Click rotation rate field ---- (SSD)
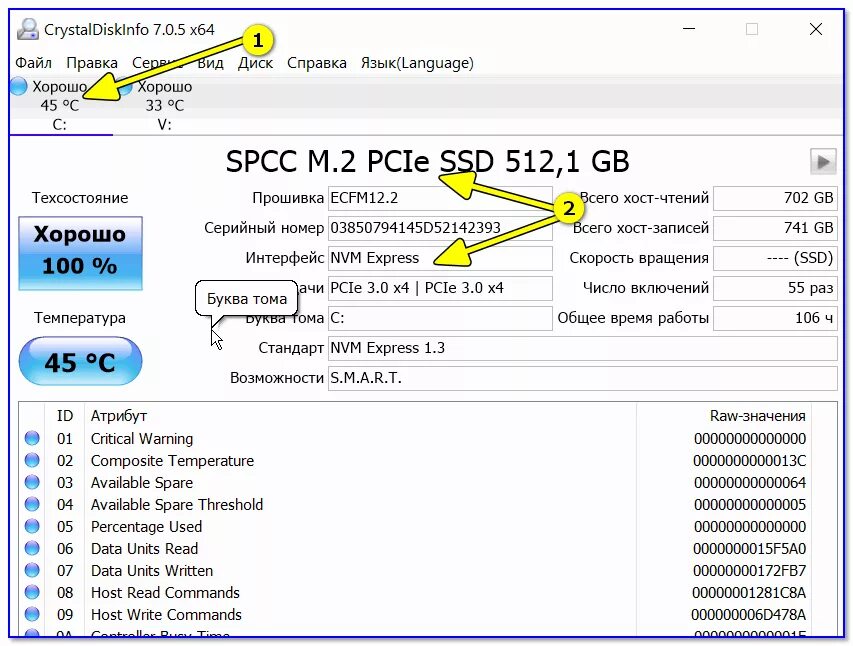853x646 pixels. 775,258
